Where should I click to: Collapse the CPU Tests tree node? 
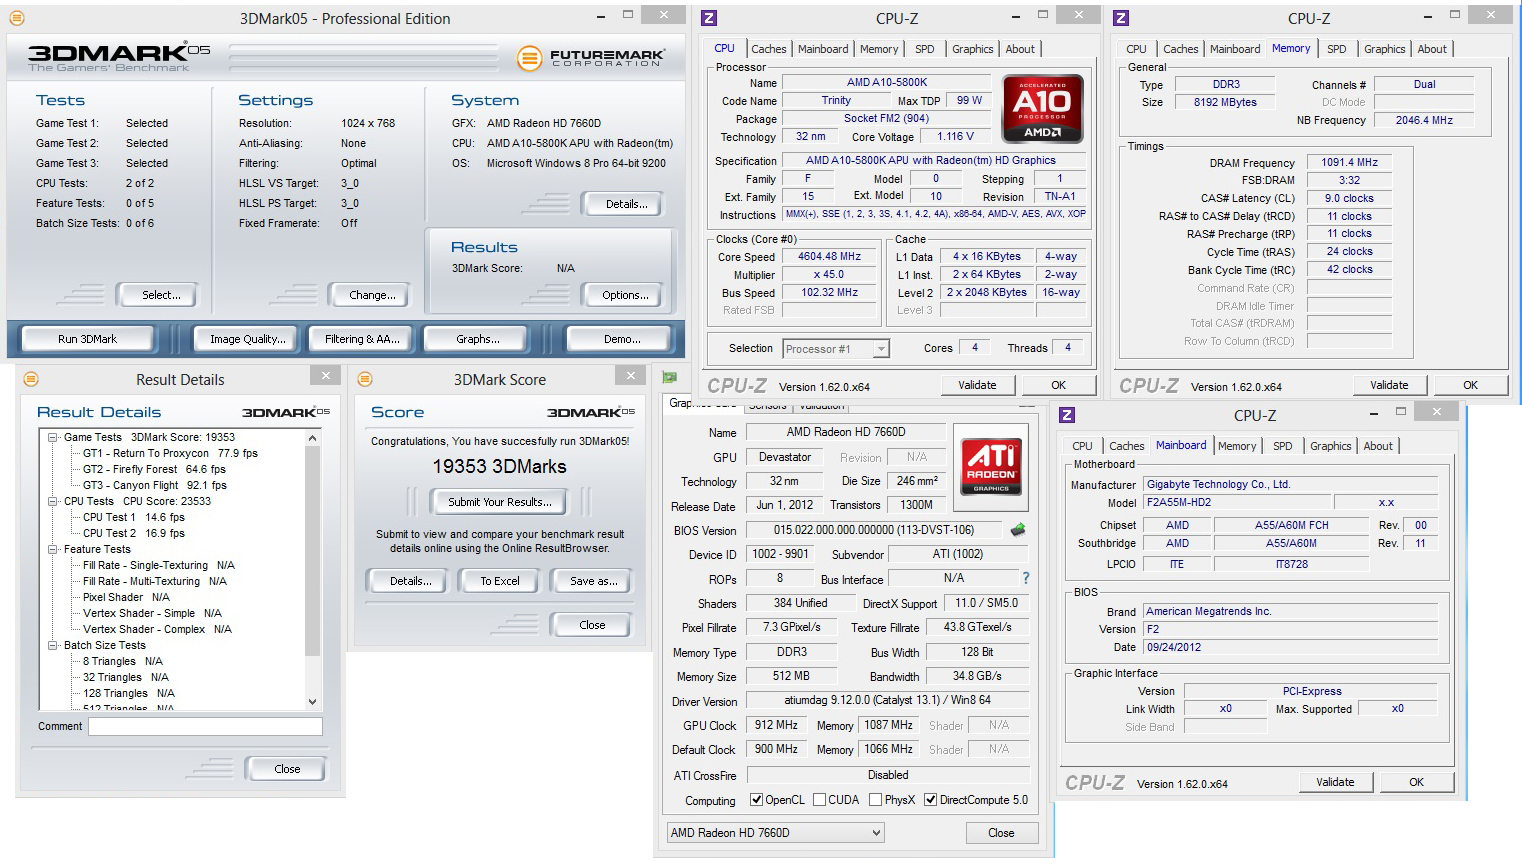tap(53, 501)
